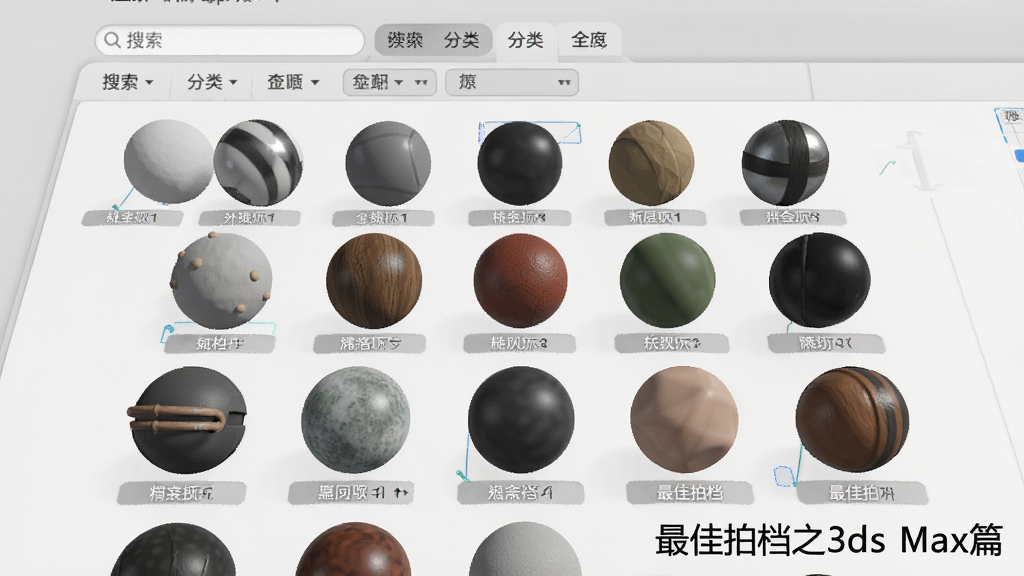Select the first segment of the gray pill control
The image size is (1024, 576).
pyautogui.click(x=406, y=40)
